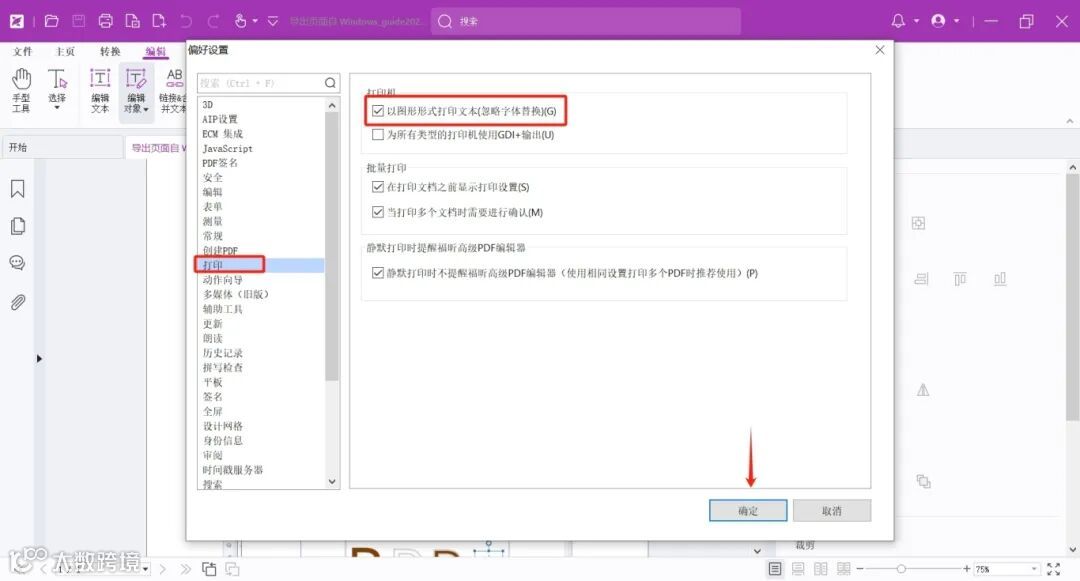This screenshot has width=1080, height=581.
Task: Expand the notification bell dropdown arrow
Action: [x=916, y=21]
